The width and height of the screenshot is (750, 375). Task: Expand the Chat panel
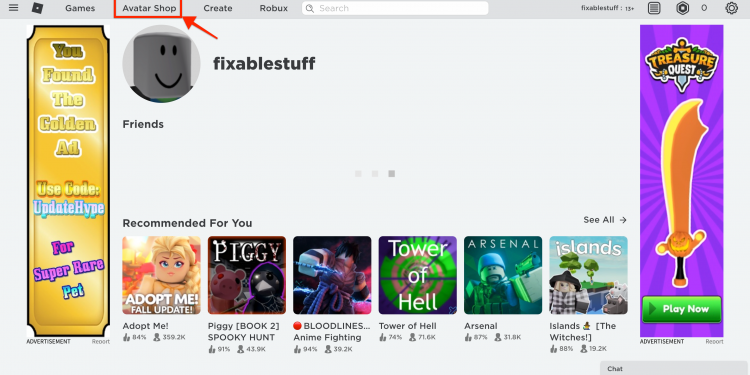[x=675, y=368]
